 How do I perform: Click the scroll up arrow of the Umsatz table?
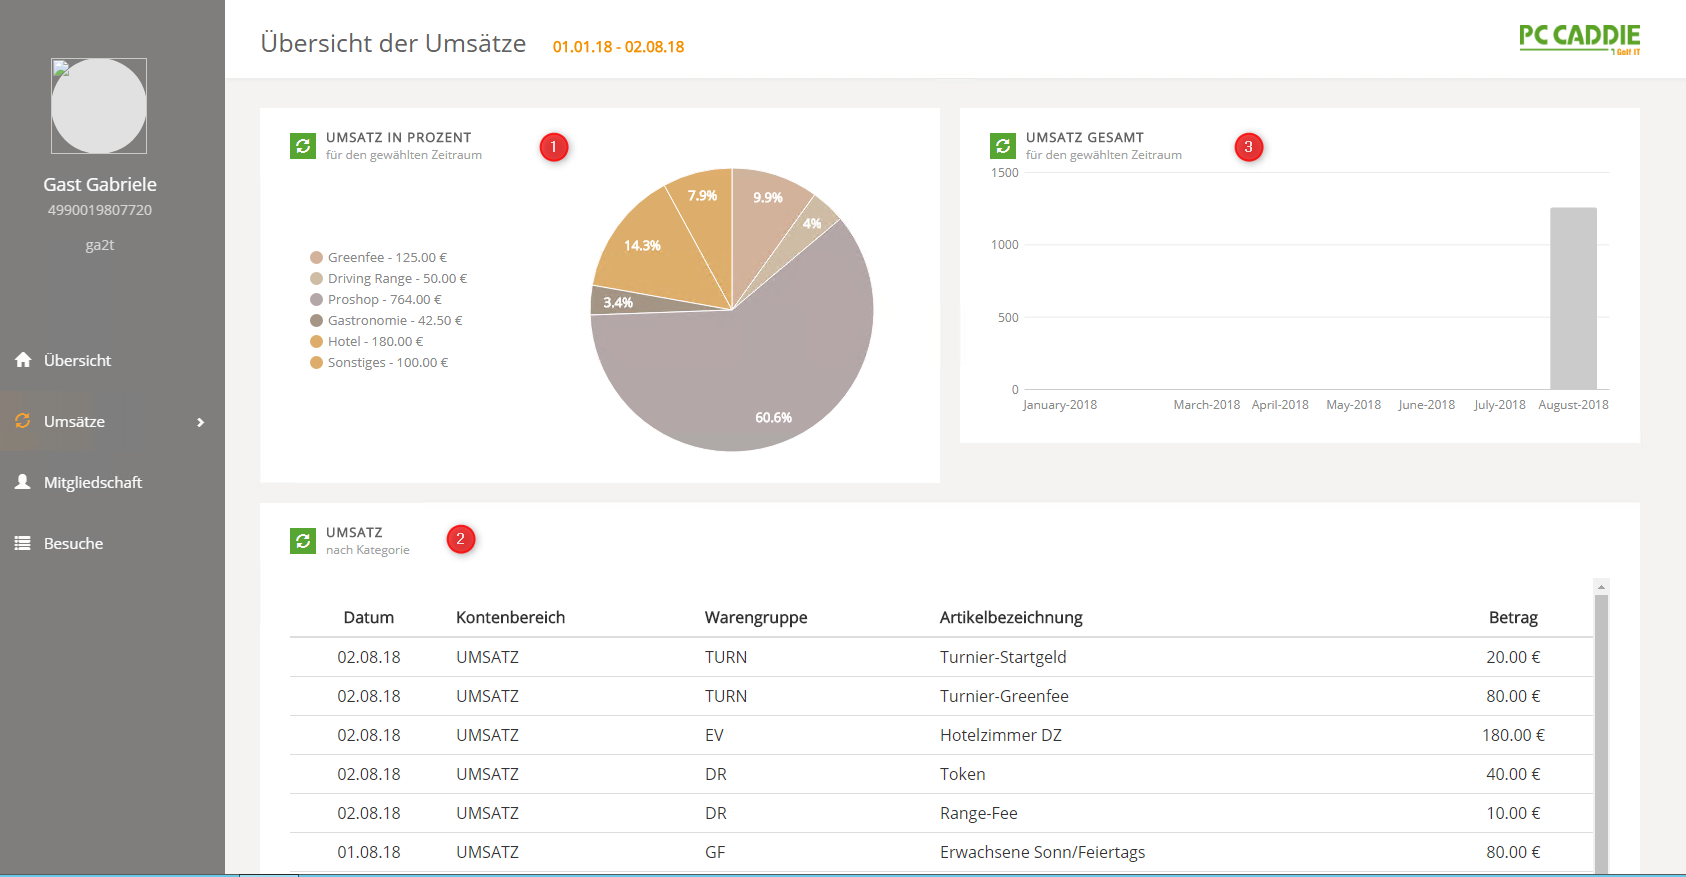[1601, 587]
